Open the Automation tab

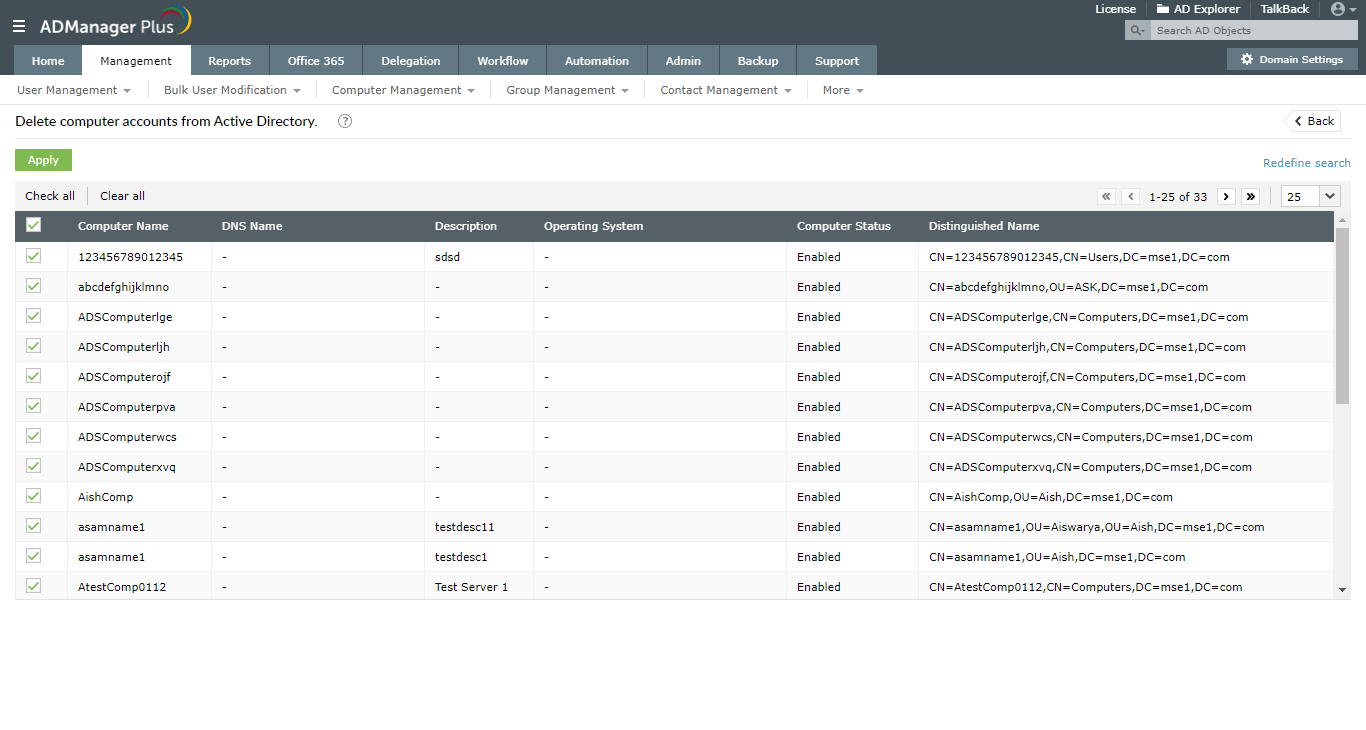597,60
